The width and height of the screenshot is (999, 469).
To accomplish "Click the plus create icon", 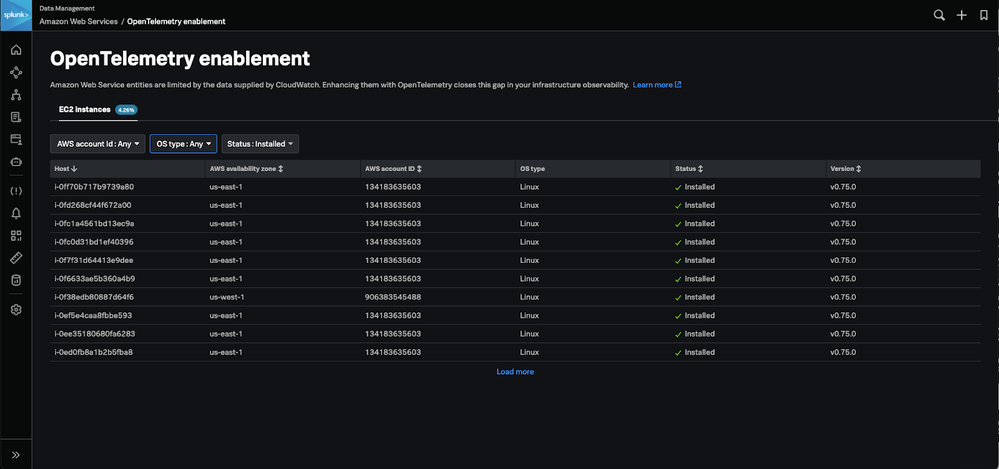I will pyautogui.click(x=961, y=15).
